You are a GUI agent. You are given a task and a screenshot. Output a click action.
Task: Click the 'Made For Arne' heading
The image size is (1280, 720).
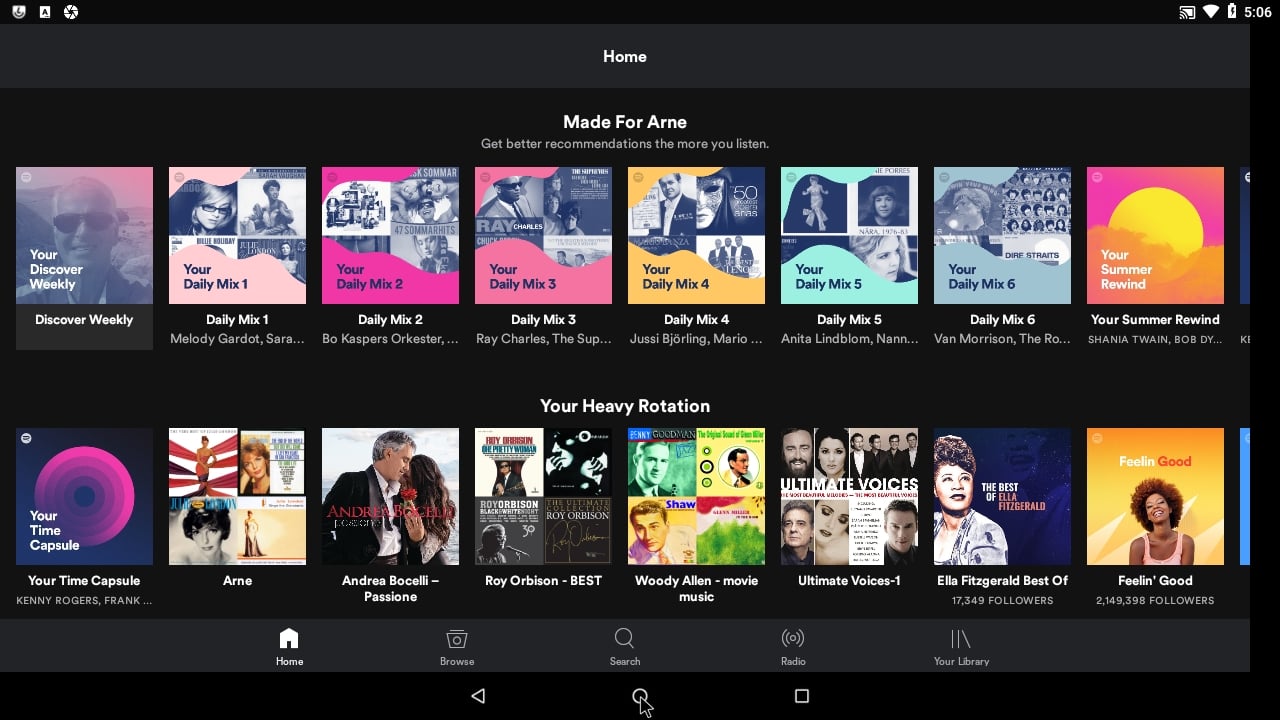625,122
